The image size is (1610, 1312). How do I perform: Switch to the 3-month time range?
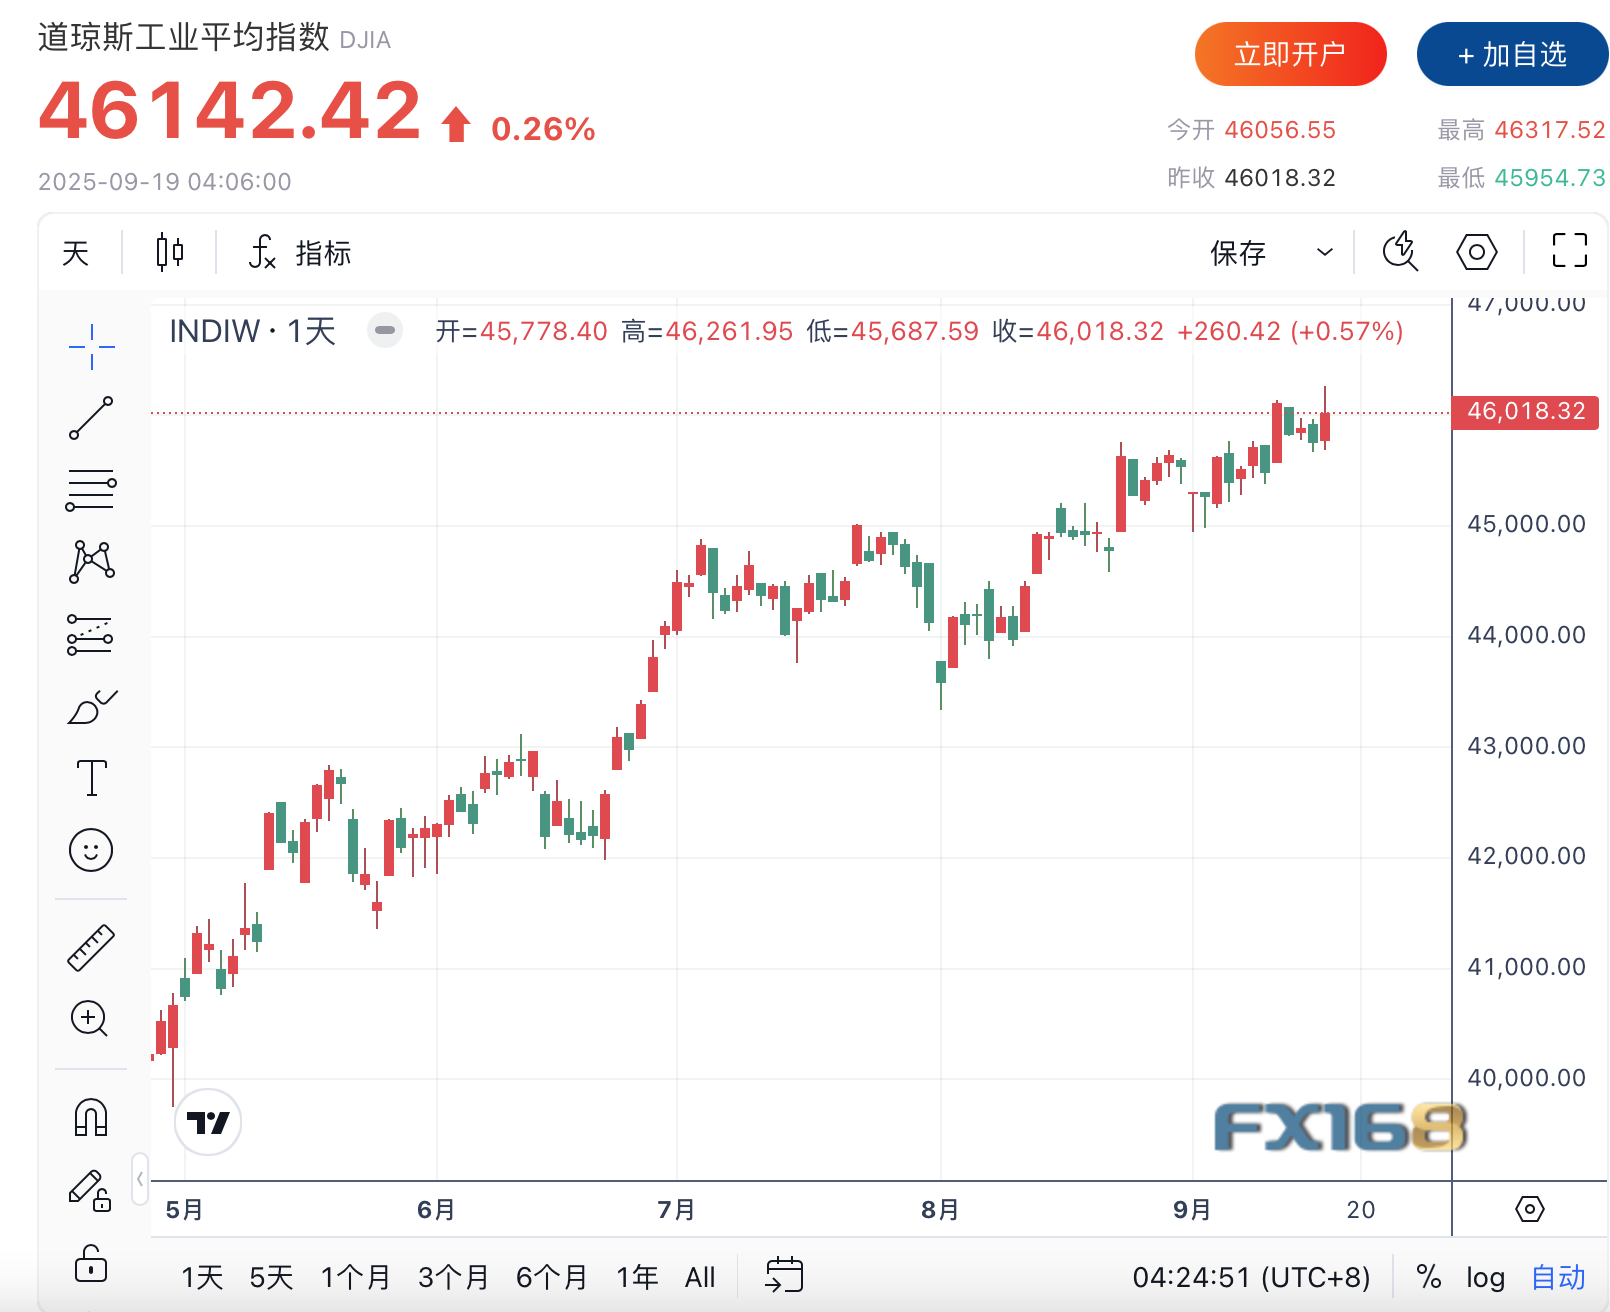[453, 1277]
